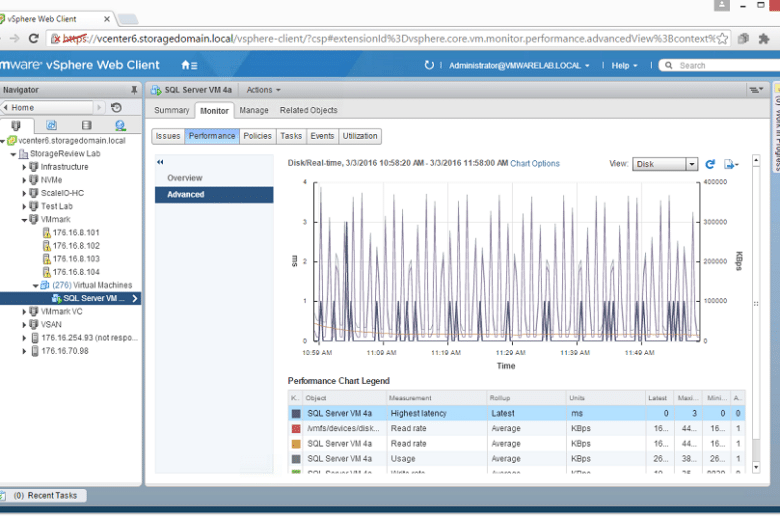Select Networking navigator tab
Image resolution: width=780 pixels, height=516 pixels.
point(120,125)
